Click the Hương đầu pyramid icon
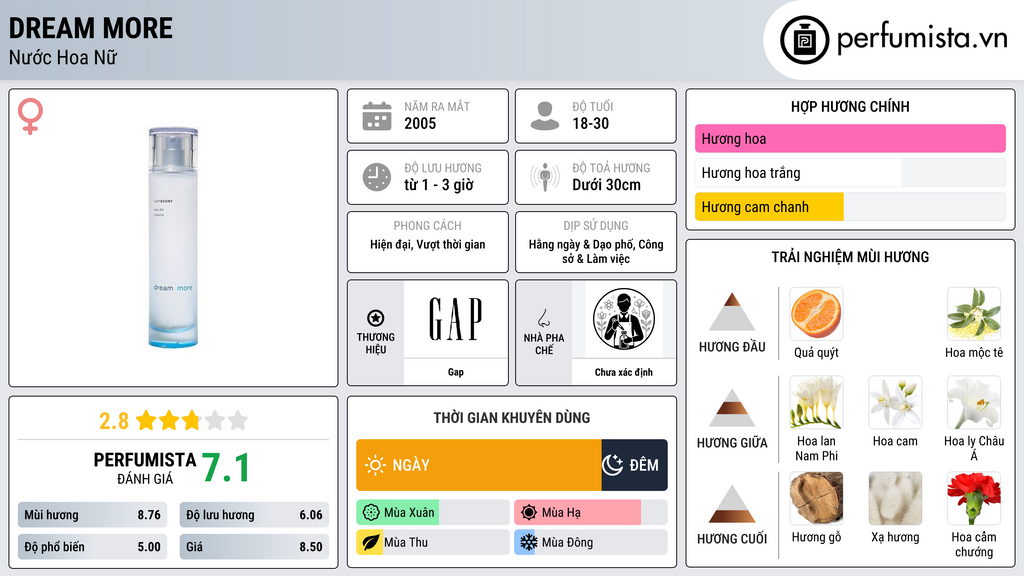 (731, 312)
